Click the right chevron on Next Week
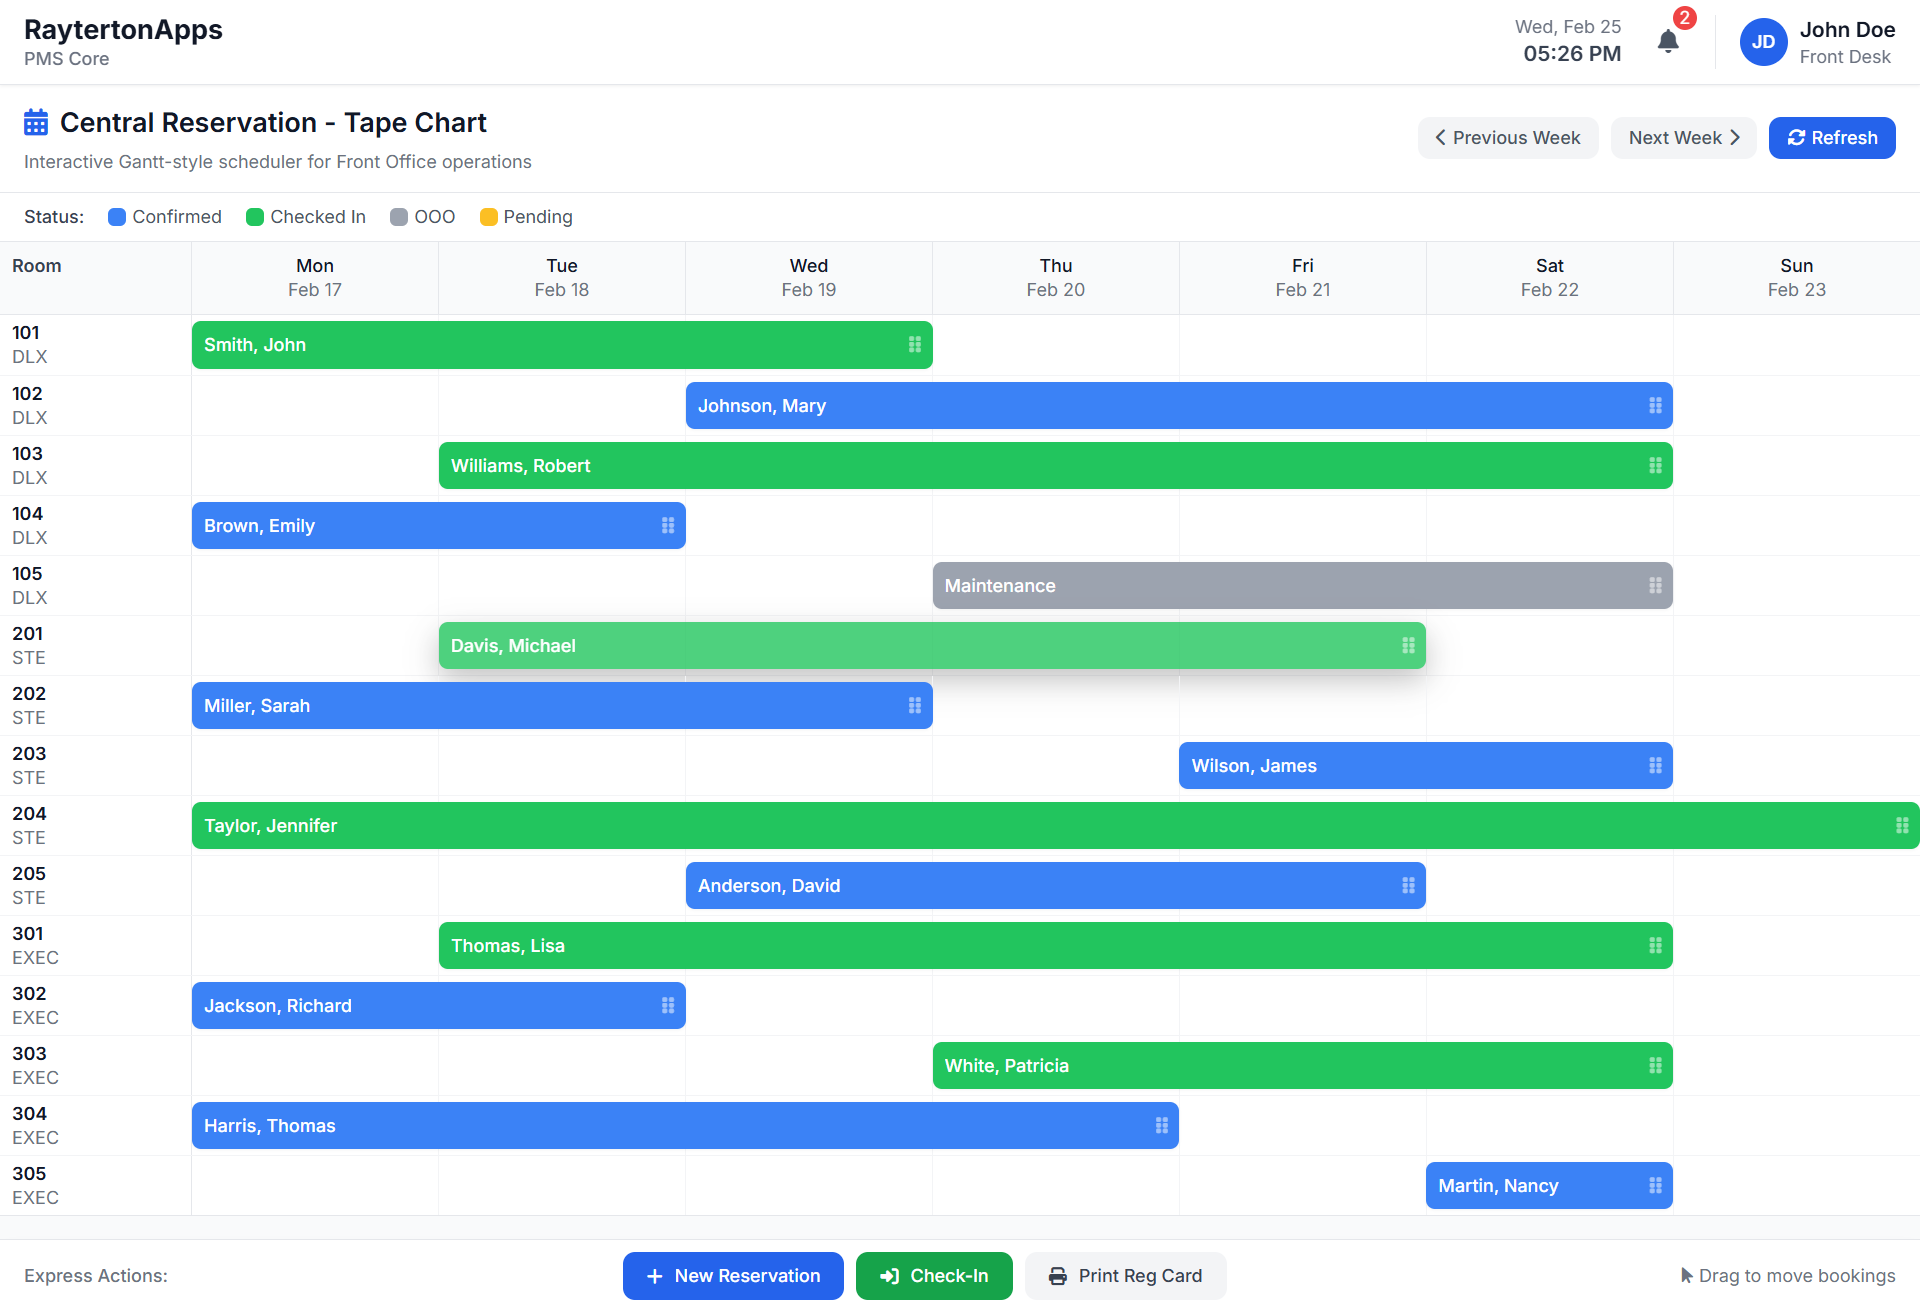 [1735, 137]
